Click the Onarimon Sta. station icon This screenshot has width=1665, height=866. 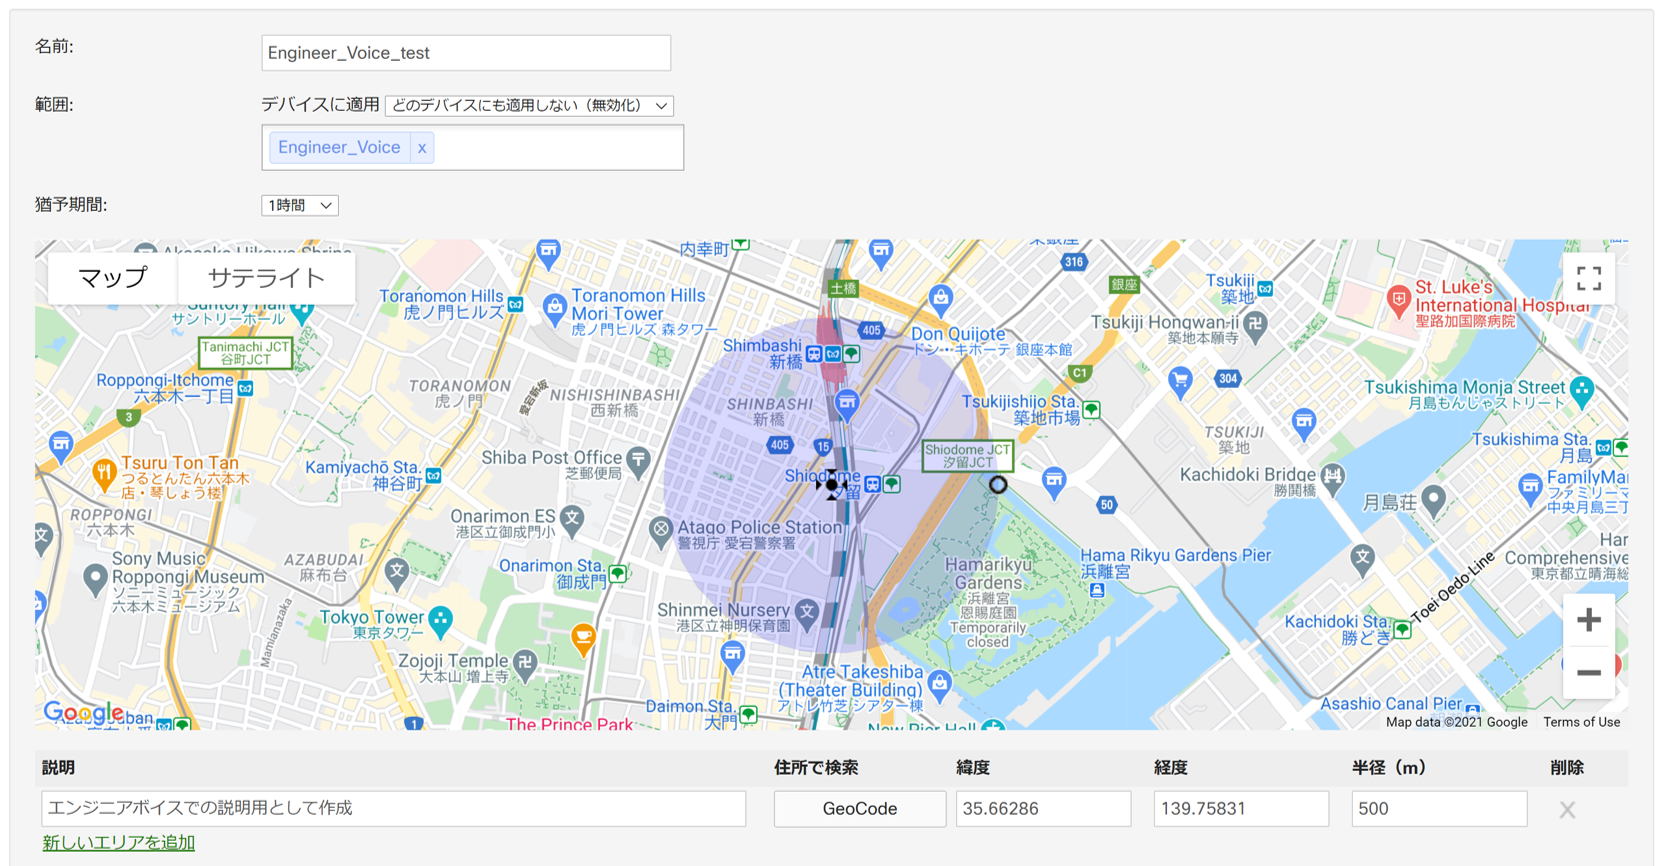click(x=618, y=573)
